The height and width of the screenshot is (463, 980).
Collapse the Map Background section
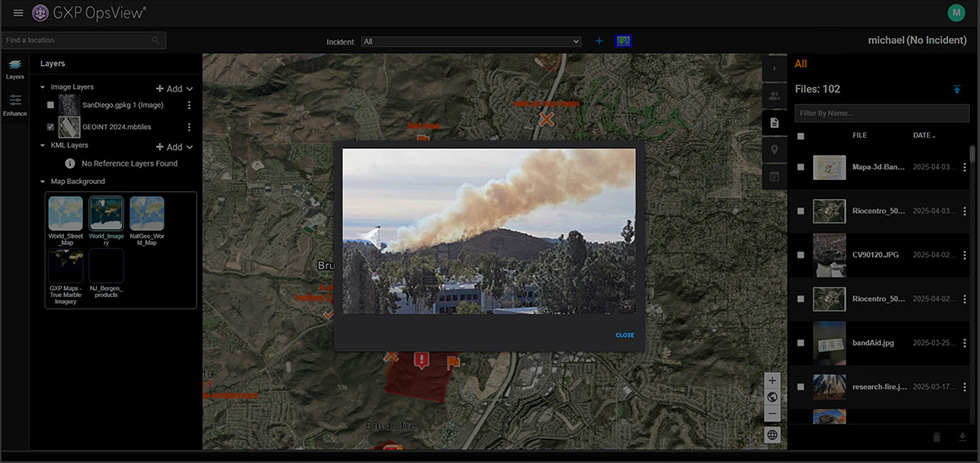click(x=43, y=181)
